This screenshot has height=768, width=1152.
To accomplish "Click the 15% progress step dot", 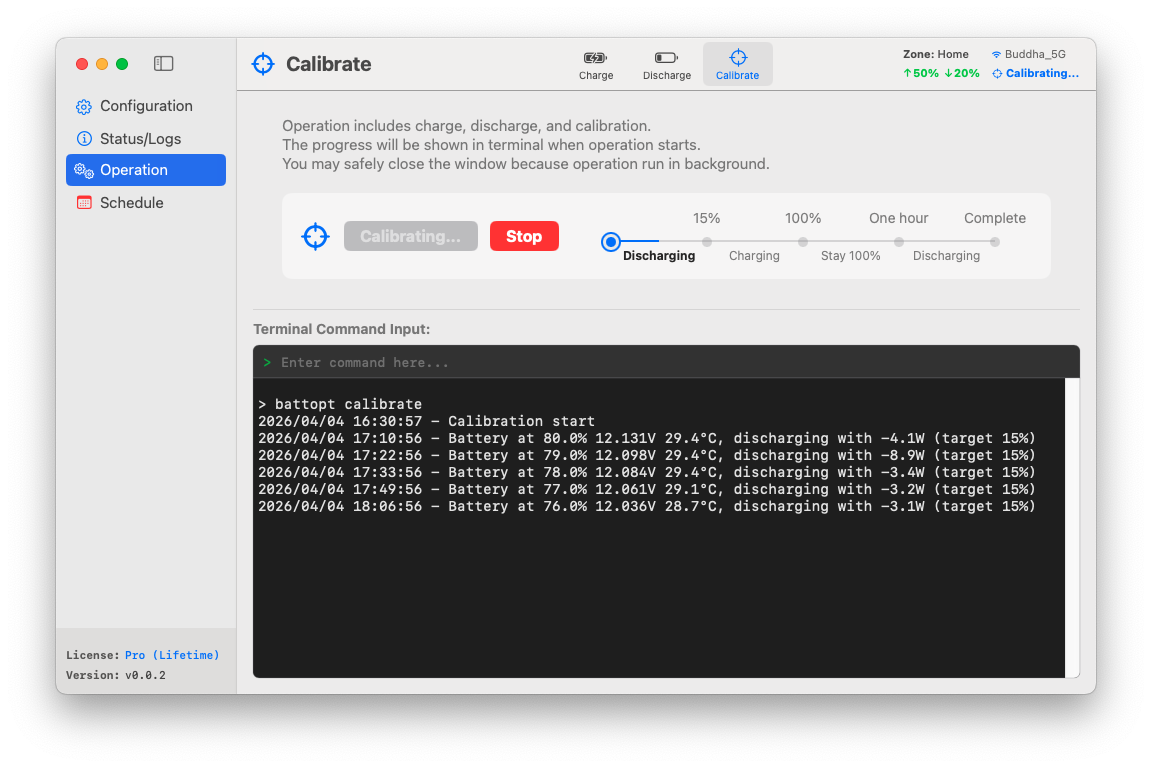I will 707,242.
